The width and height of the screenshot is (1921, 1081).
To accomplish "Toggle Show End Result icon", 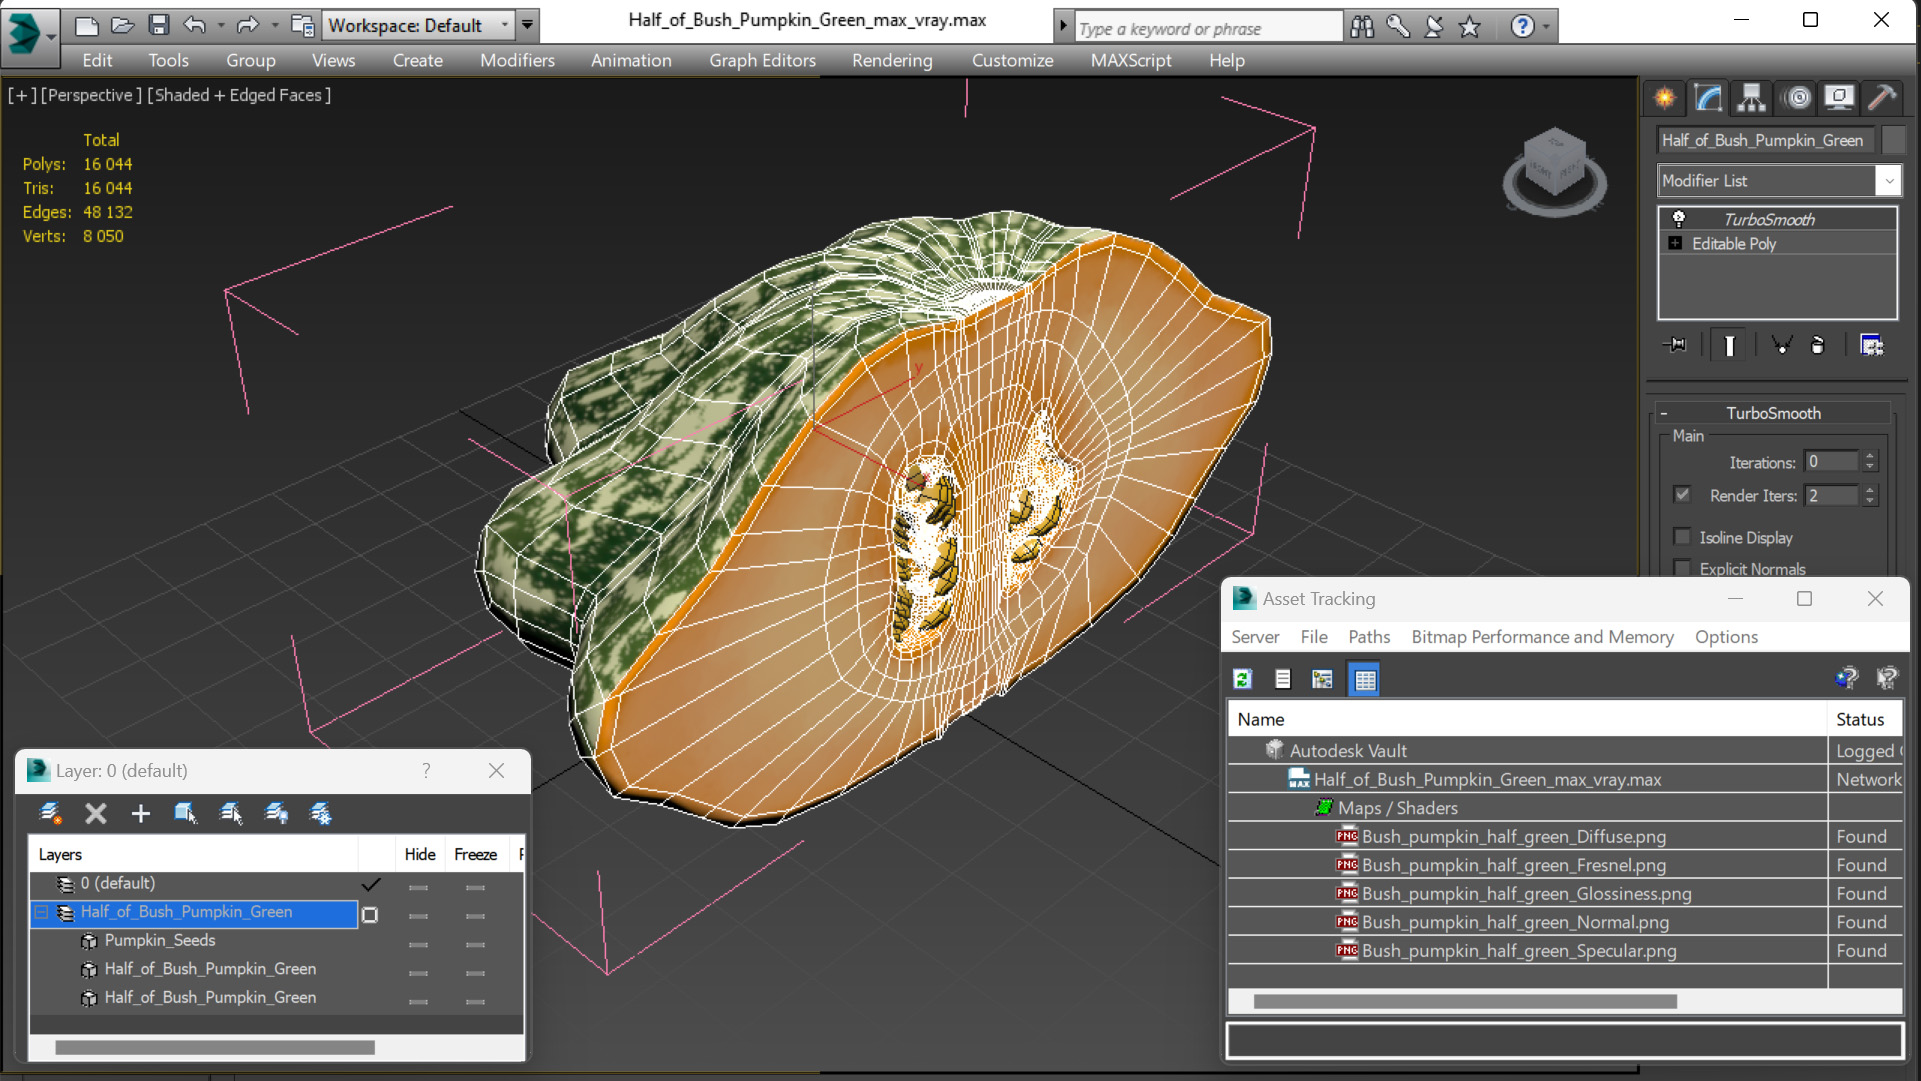I will click(x=1729, y=345).
